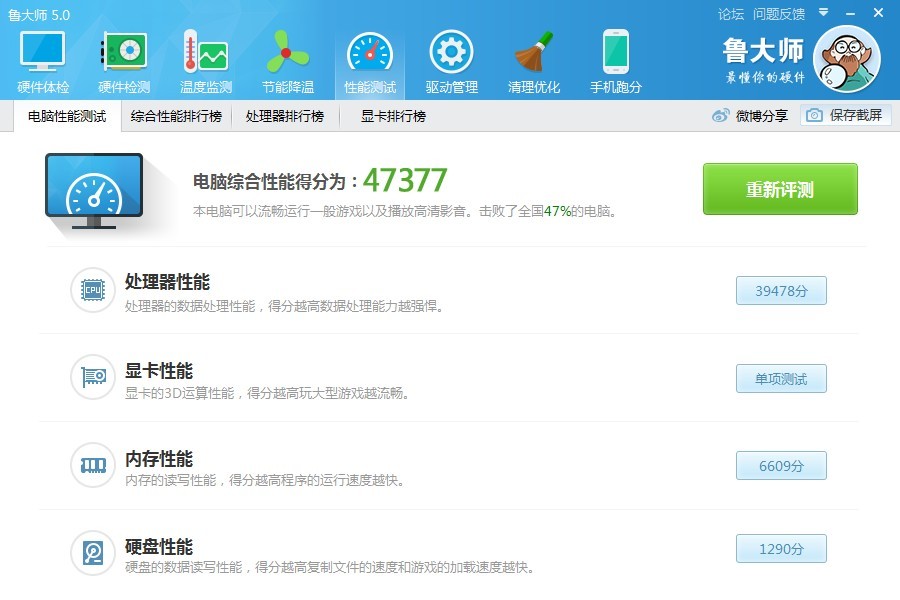Click the 最懂你的硬件 slogan text

(765, 77)
